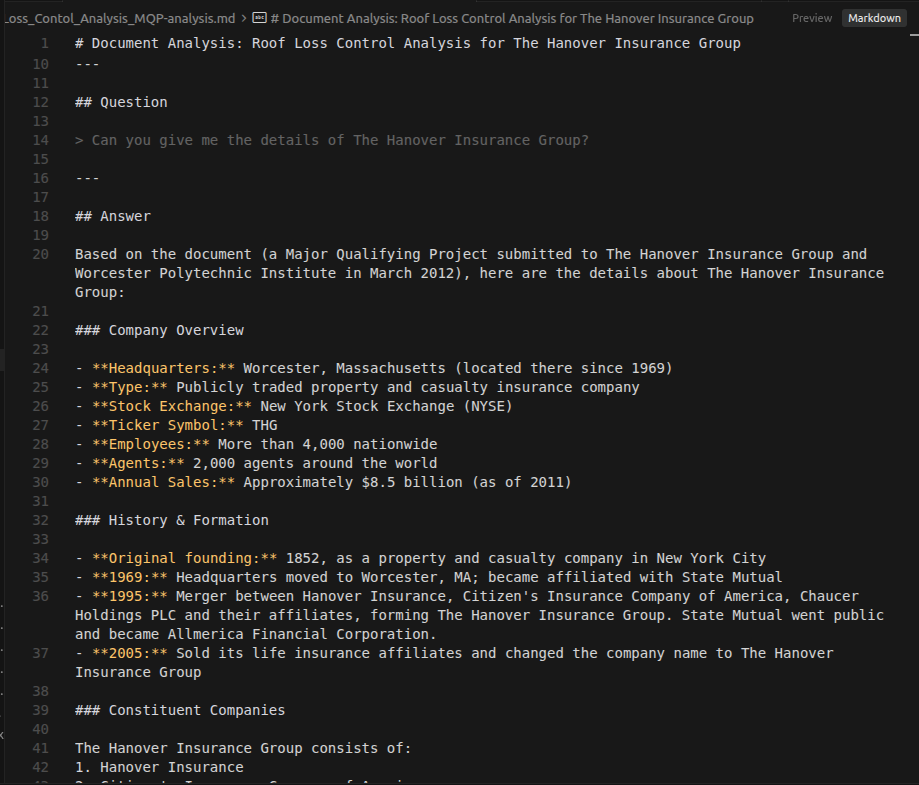Click the '### Company Overview' heading
The height and width of the screenshot is (785, 919).
pos(159,330)
